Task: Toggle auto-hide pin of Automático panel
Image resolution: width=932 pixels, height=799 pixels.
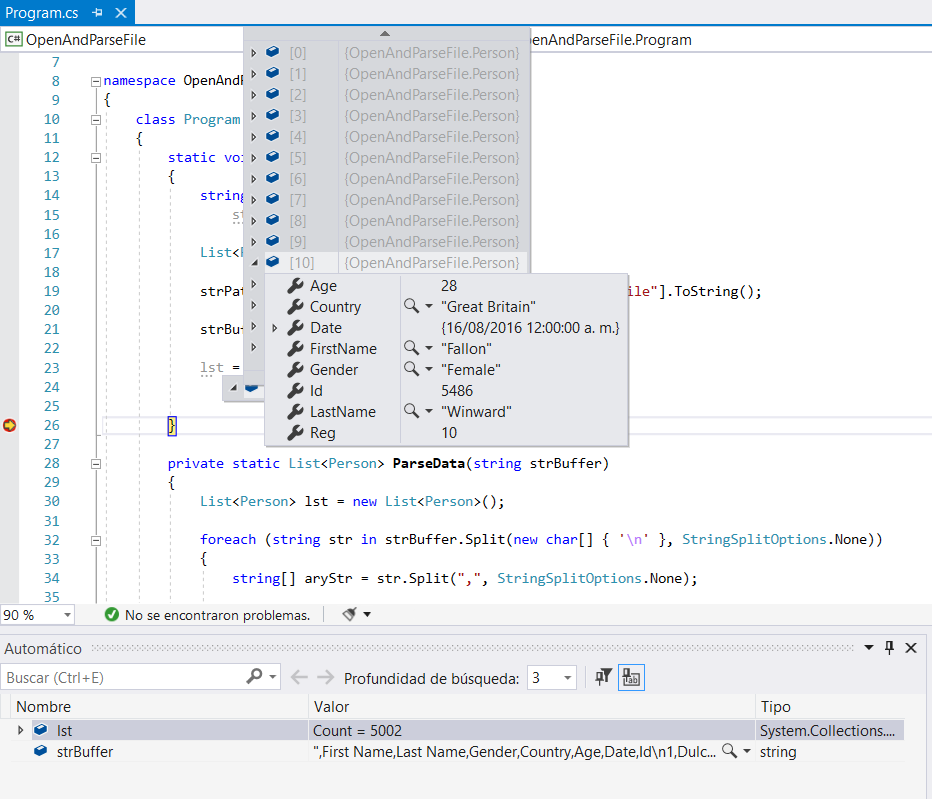Action: point(889,648)
